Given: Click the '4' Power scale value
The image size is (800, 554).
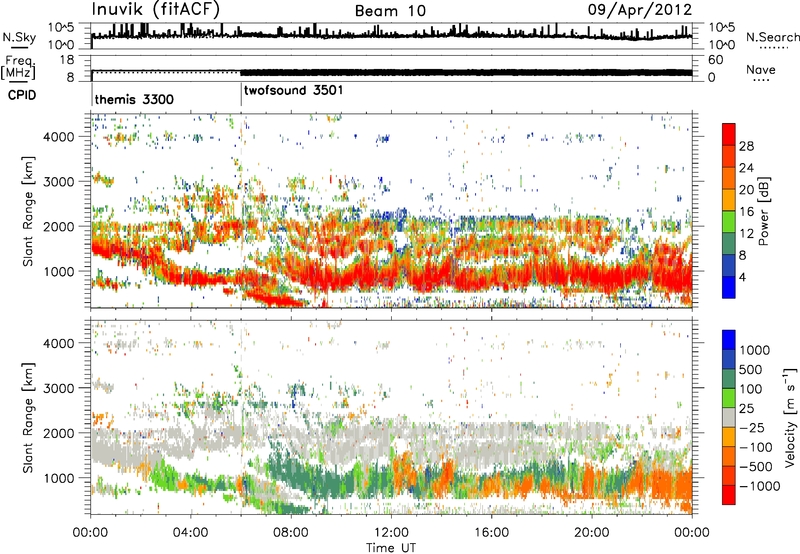Looking at the screenshot, I should point(742,278).
